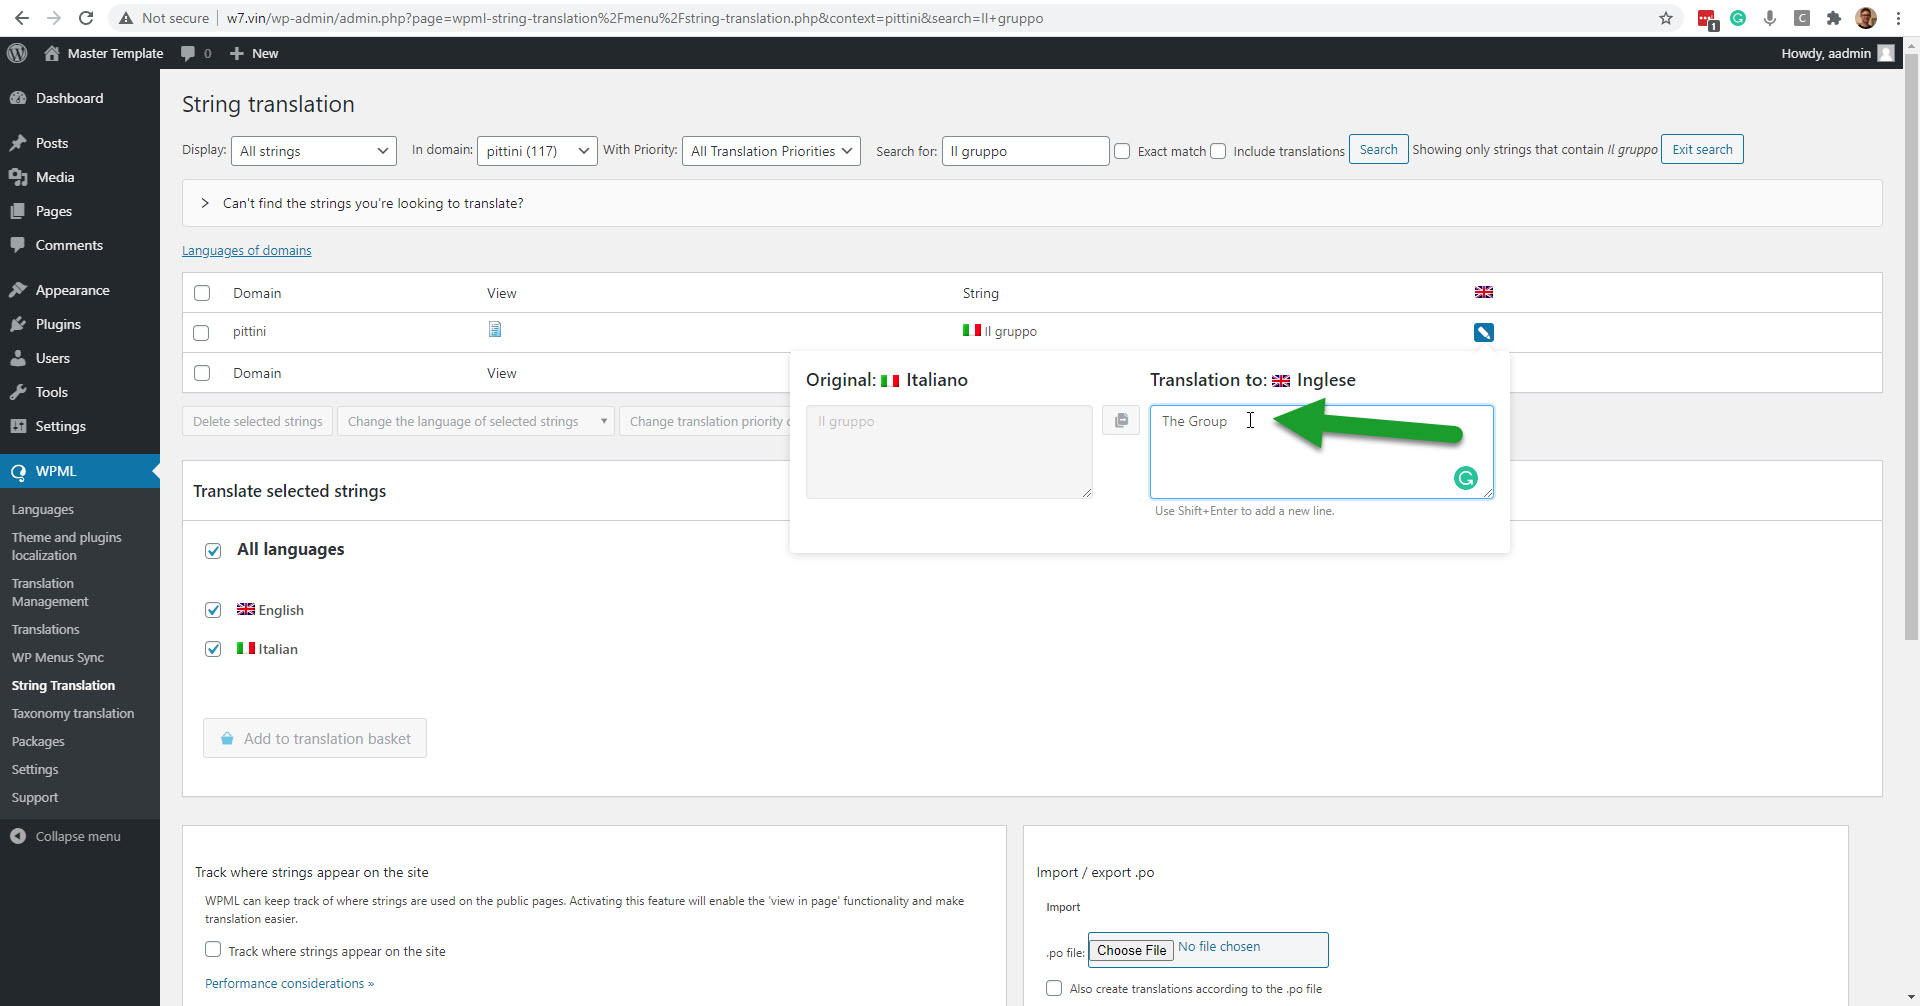This screenshot has width=1920, height=1006.
Task: Click the New plus item in admin bar
Action: click(x=254, y=53)
